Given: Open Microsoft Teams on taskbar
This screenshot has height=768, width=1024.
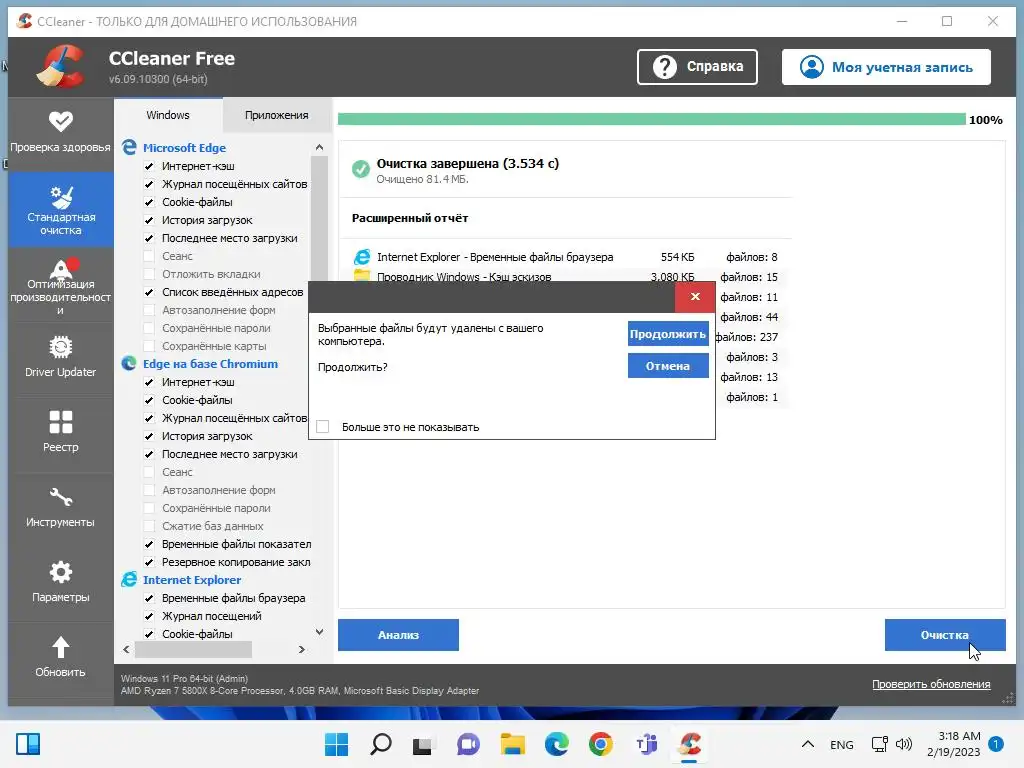Looking at the screenshot, I should pyautogui.click(x=647, y=744).
